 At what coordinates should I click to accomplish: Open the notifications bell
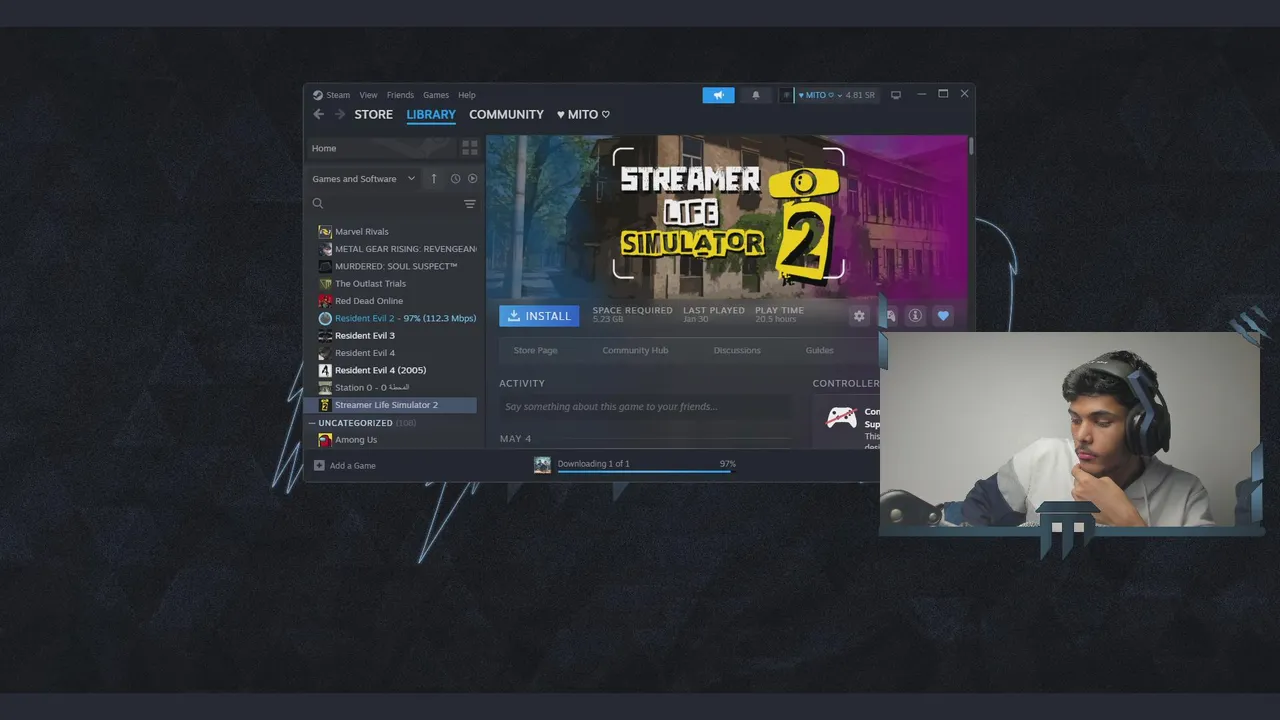(x=756, y=95)
